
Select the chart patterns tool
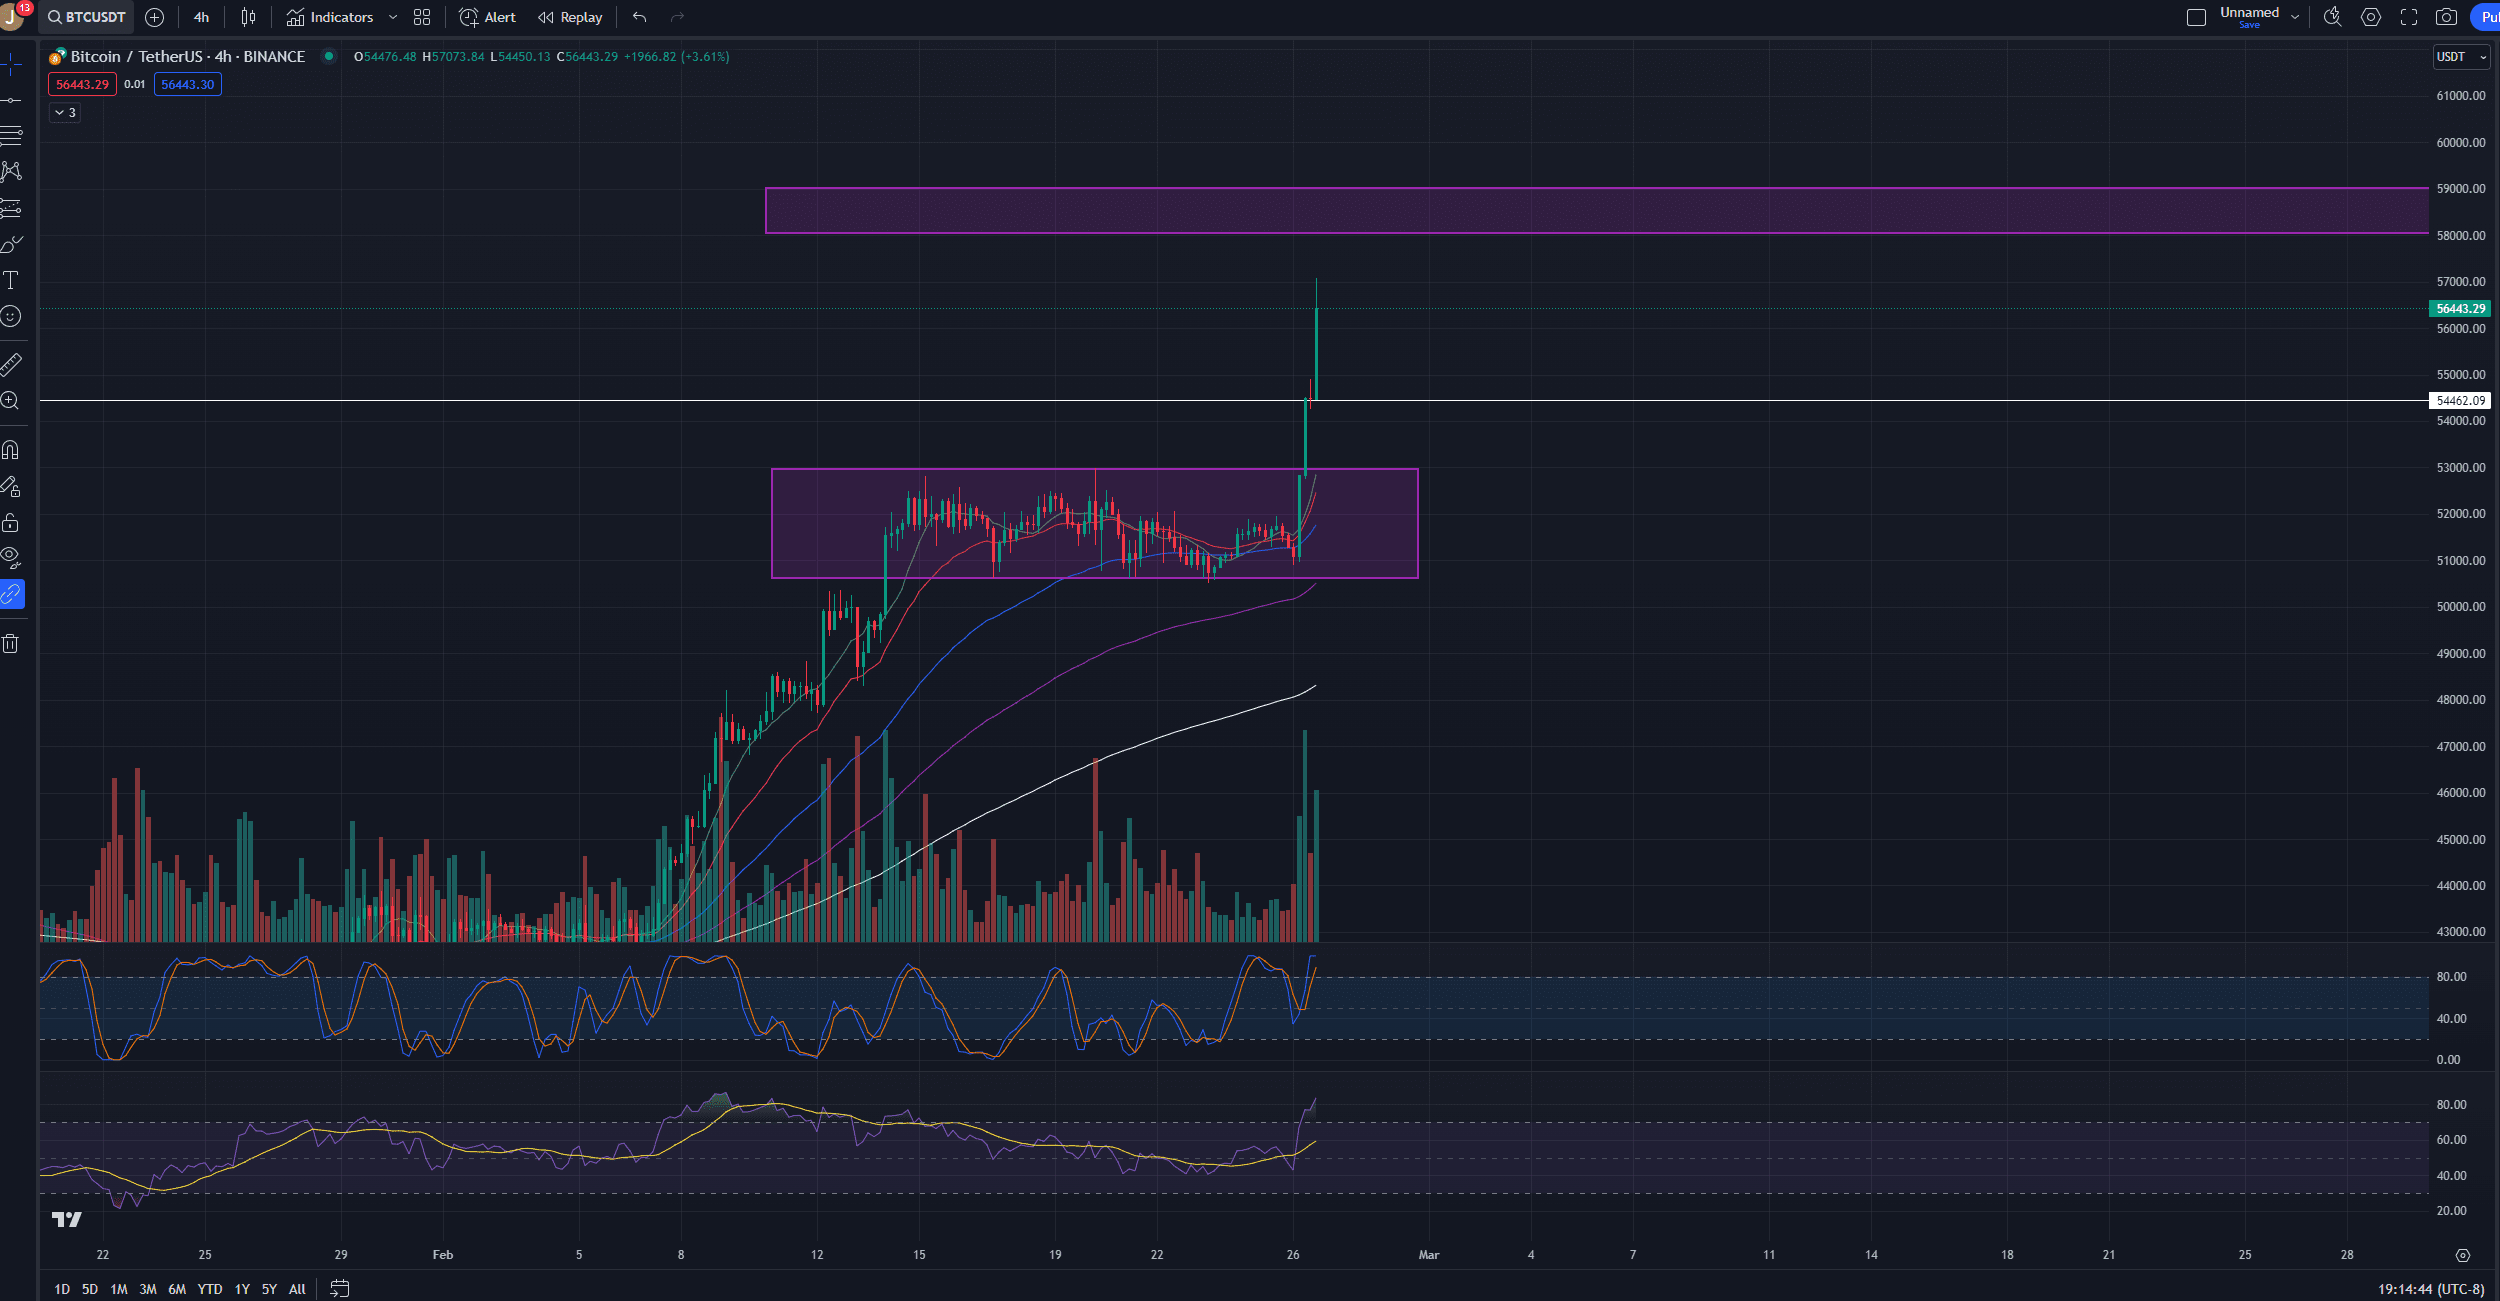point(11,172)
